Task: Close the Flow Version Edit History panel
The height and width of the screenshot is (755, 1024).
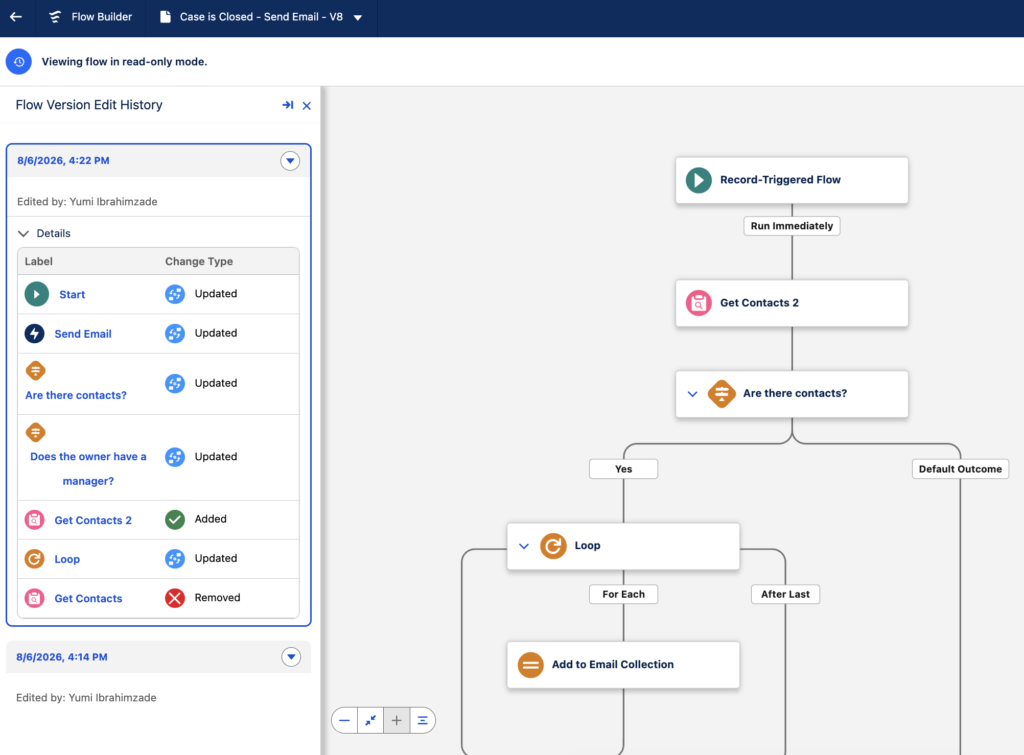Action: click(x=306, y=106)
